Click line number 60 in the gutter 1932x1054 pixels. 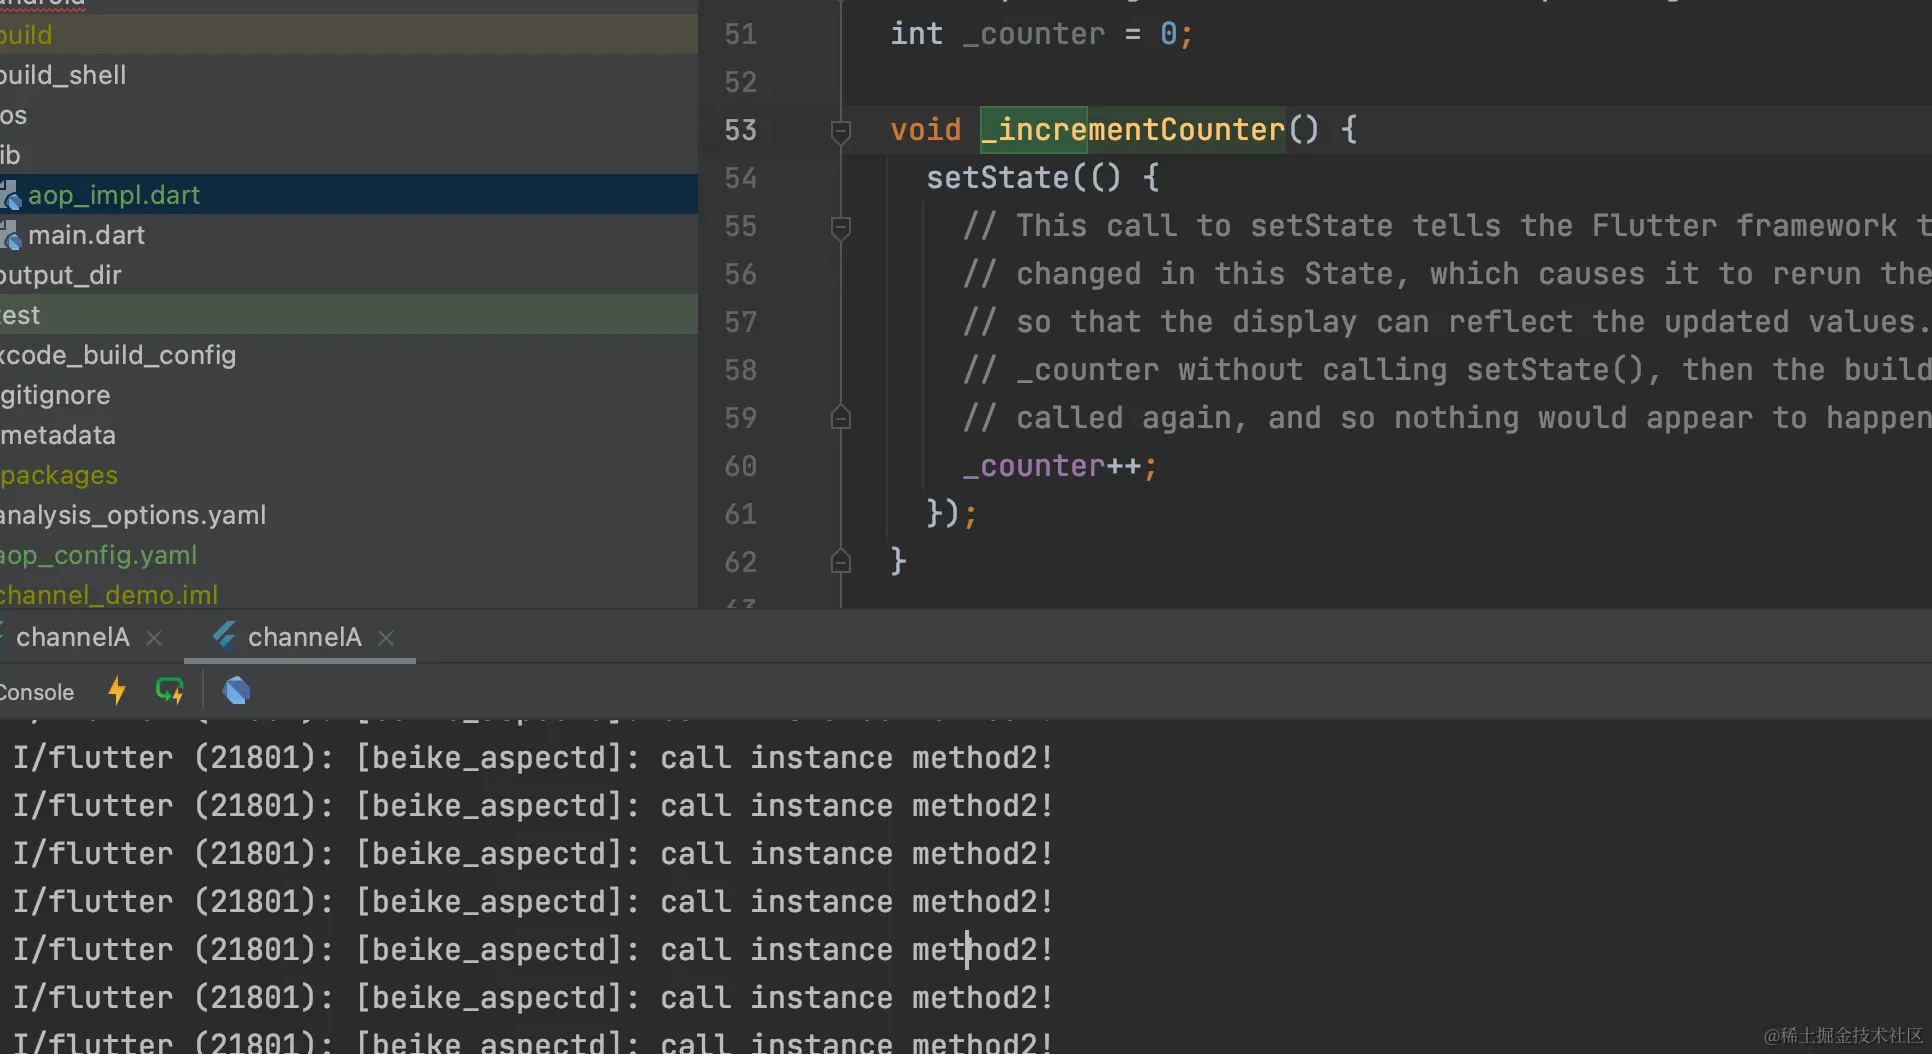click(740, 466)
